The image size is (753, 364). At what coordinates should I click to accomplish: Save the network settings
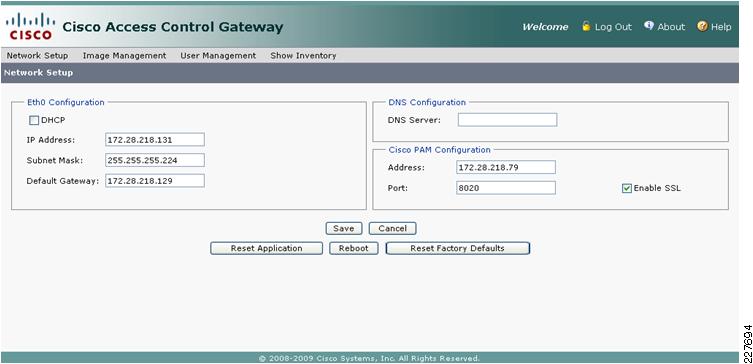tap(343, 229)
